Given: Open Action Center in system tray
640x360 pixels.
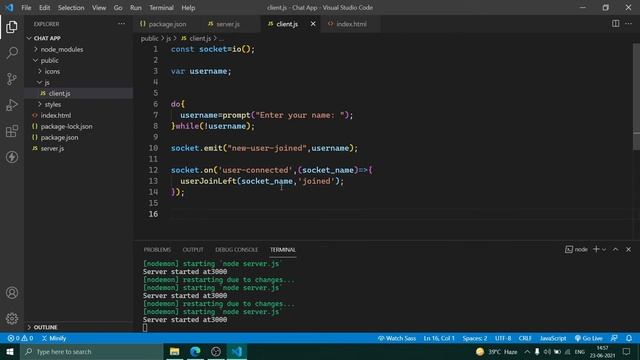Looking at the screenshot, I should pos(627,351).
